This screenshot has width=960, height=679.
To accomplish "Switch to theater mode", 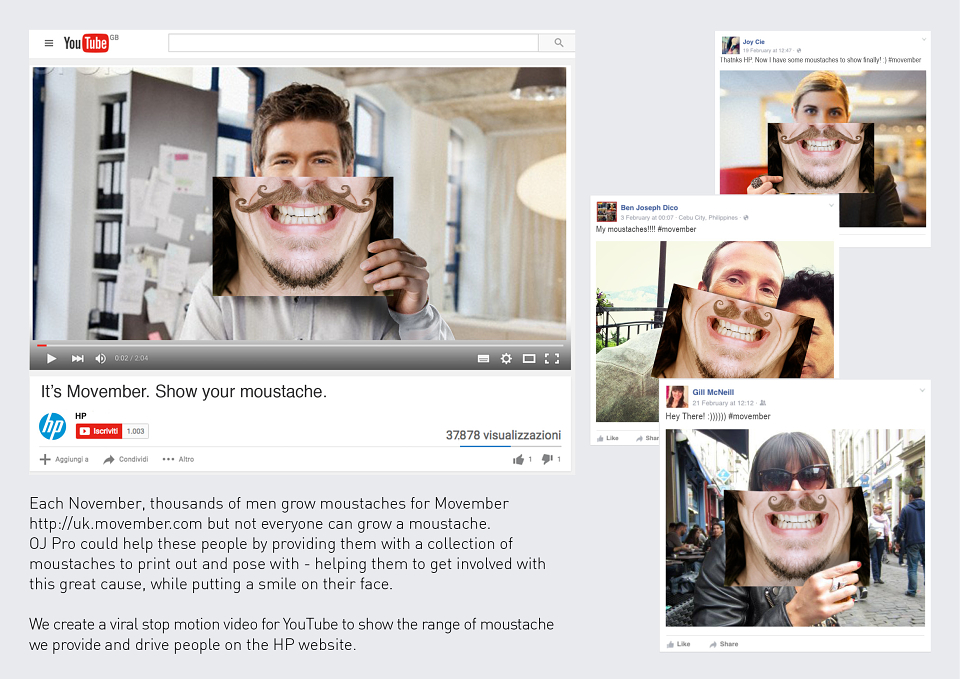I will tap(529, 359).
